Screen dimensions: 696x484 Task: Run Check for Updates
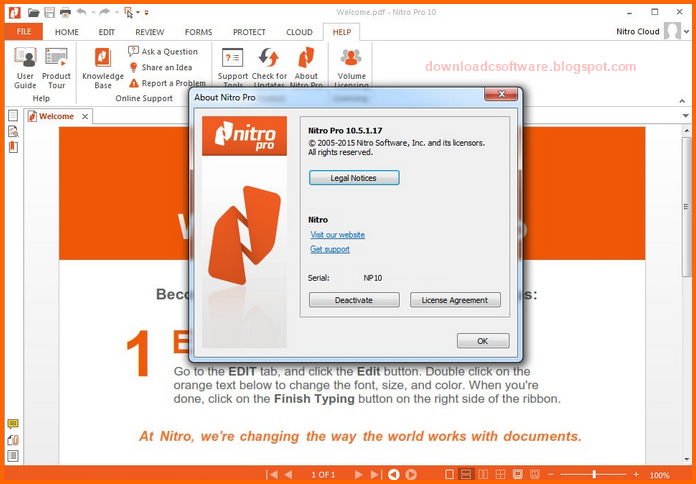pos(269,67)
